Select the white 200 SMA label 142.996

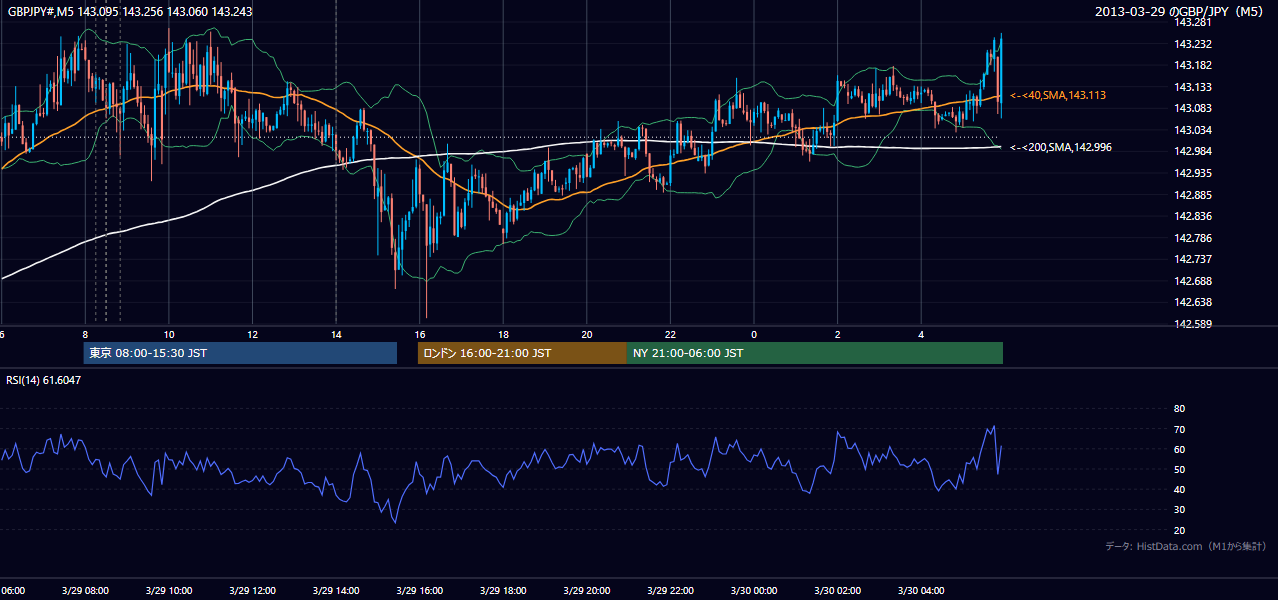coord(1061,147)
